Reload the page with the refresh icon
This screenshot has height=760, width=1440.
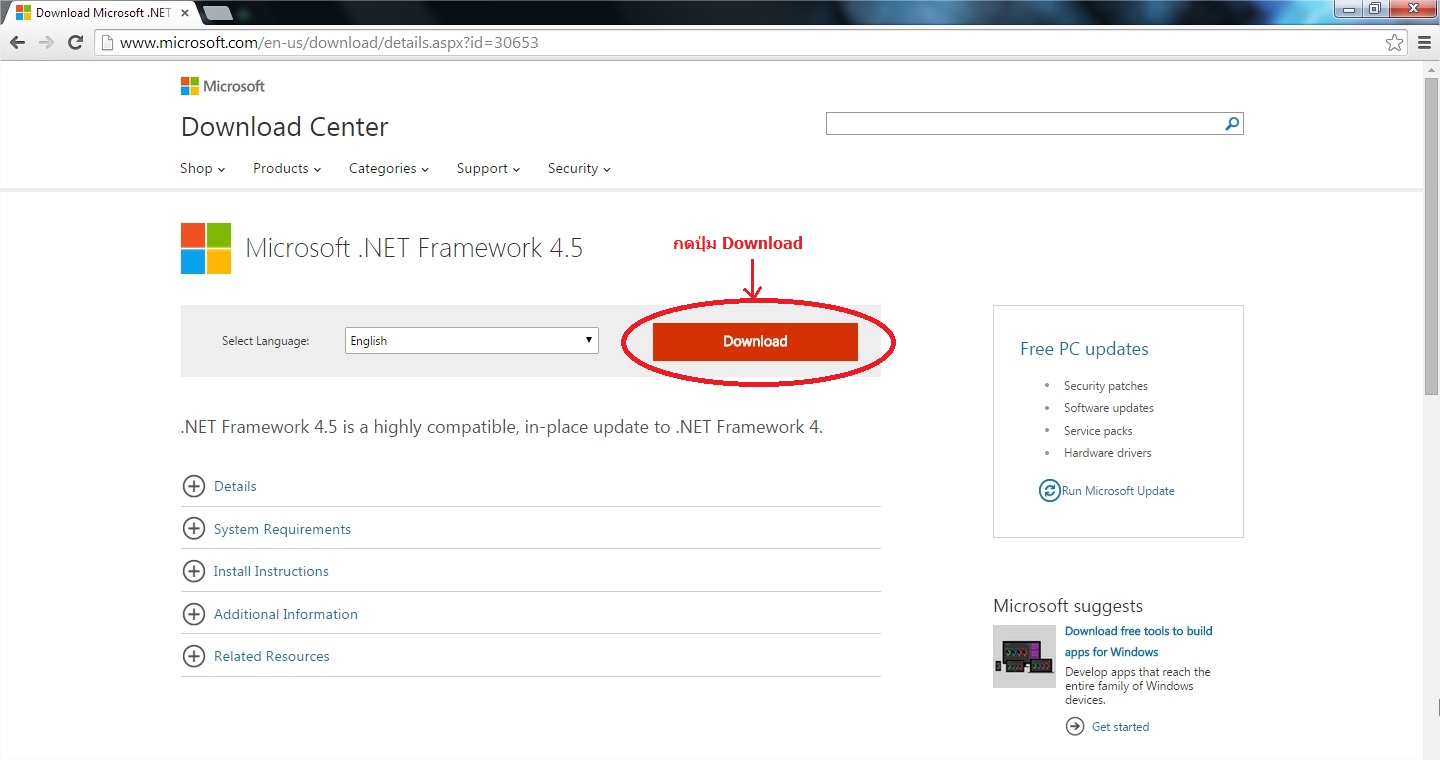point(75,42)
